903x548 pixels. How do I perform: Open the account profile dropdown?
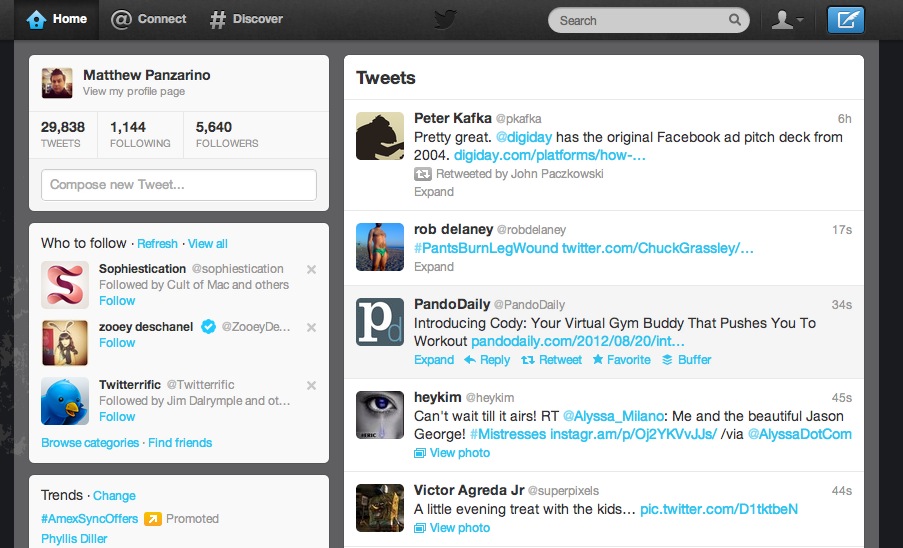(787, 20)
